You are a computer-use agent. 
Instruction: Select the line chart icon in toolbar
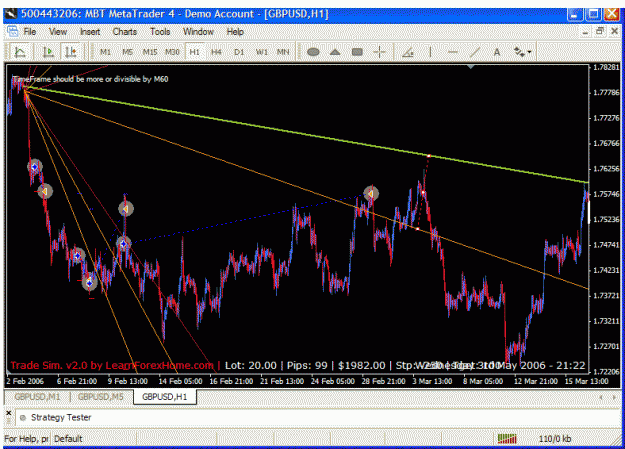point(20,52)
